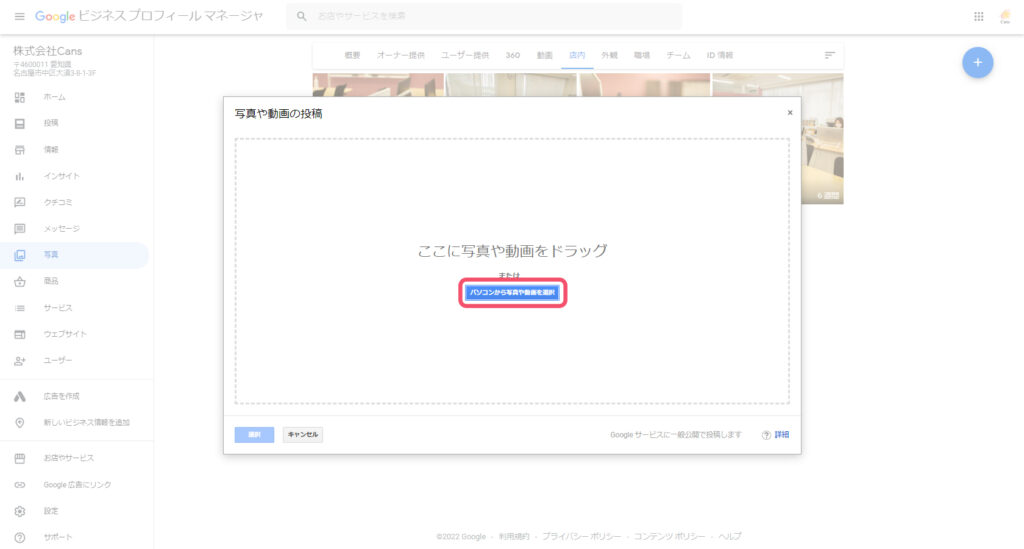
Task: Open the 詳細 help link
Action: 781,435
